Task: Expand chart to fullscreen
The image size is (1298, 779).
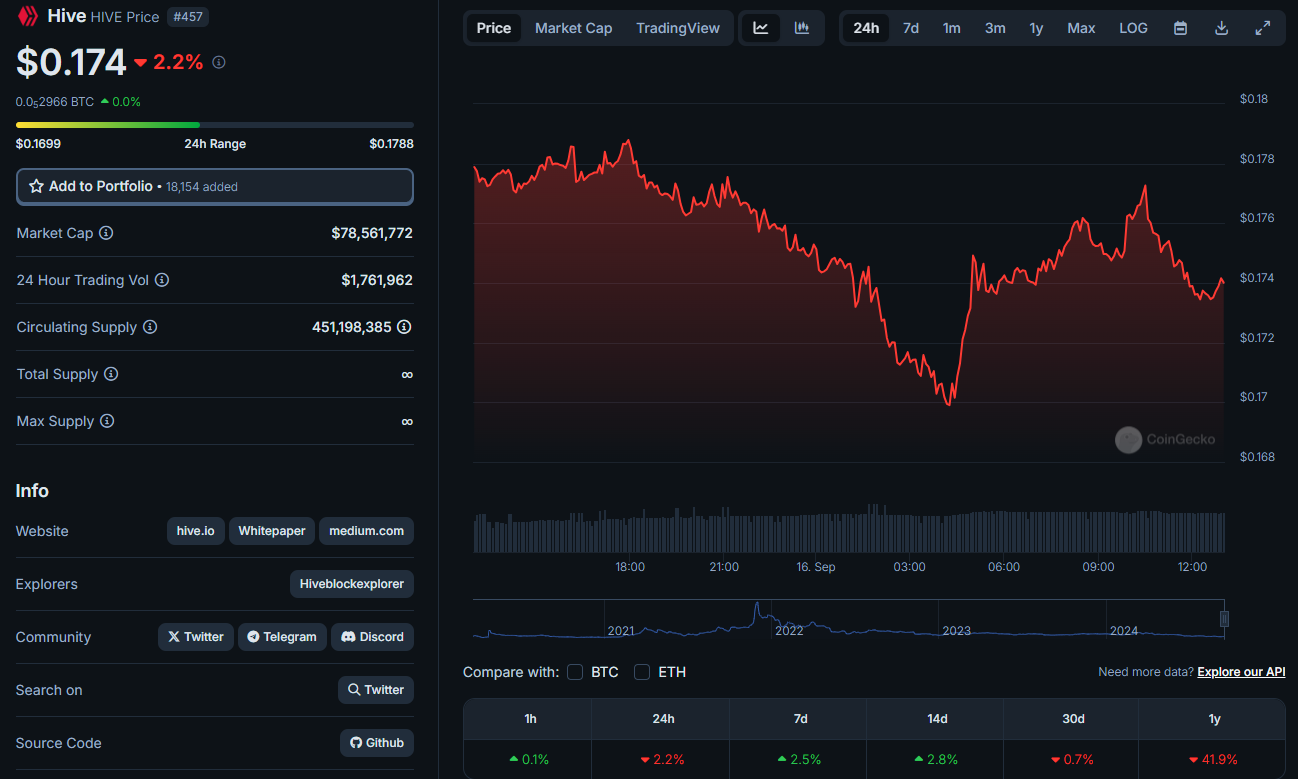Action: 1263,28
